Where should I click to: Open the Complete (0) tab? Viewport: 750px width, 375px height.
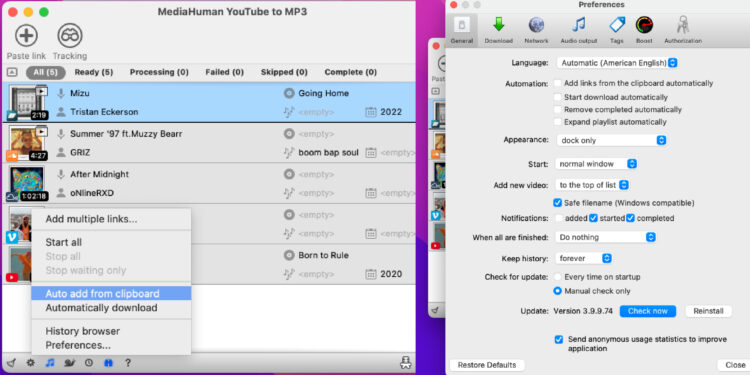click(351, 72)
